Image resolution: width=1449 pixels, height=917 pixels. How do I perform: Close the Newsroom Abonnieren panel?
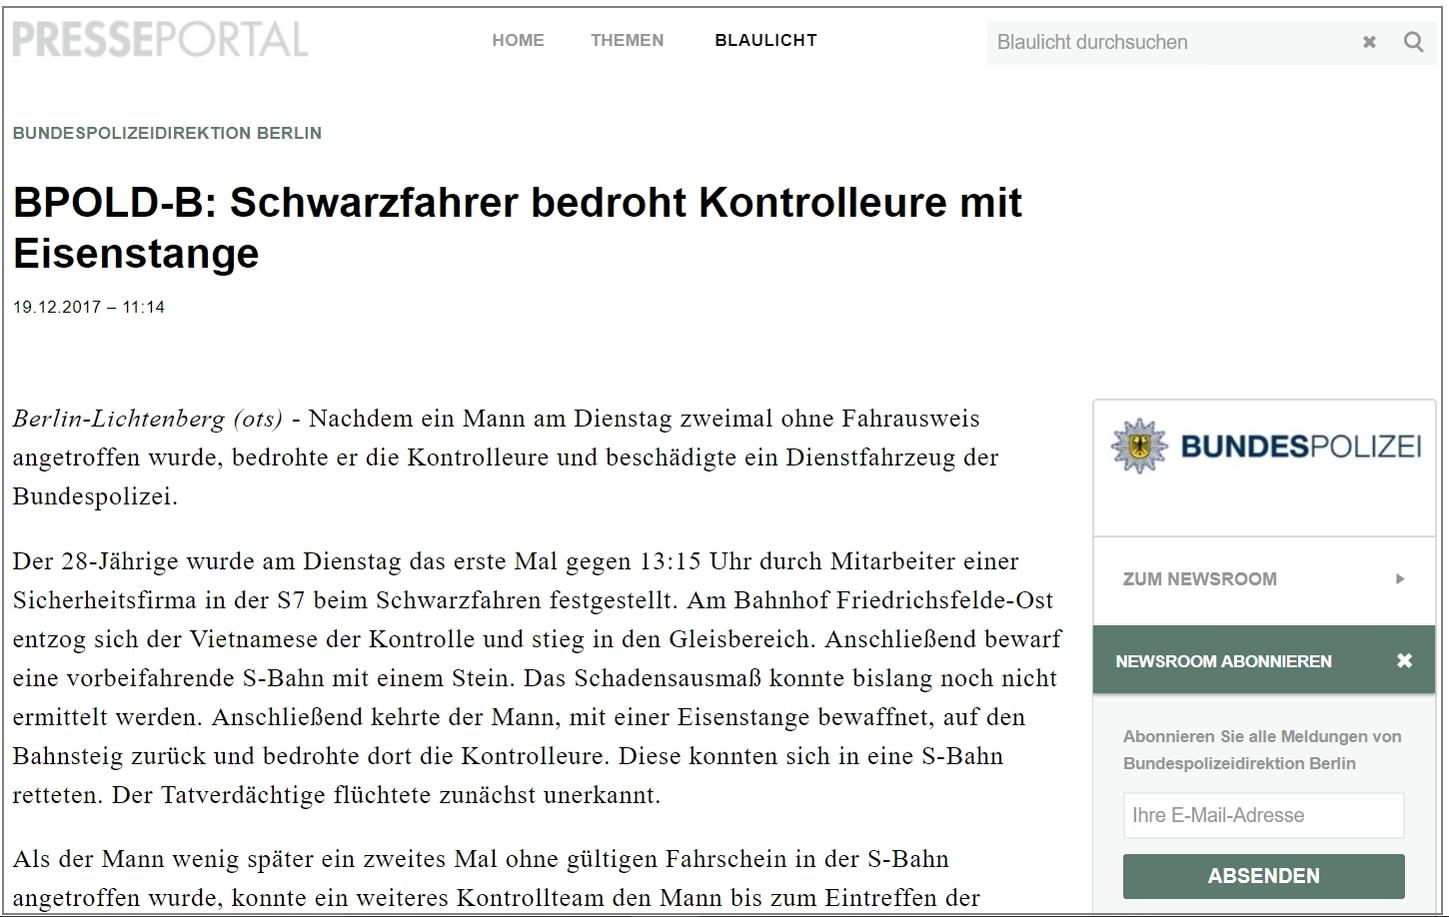[x=1404, y=661]
